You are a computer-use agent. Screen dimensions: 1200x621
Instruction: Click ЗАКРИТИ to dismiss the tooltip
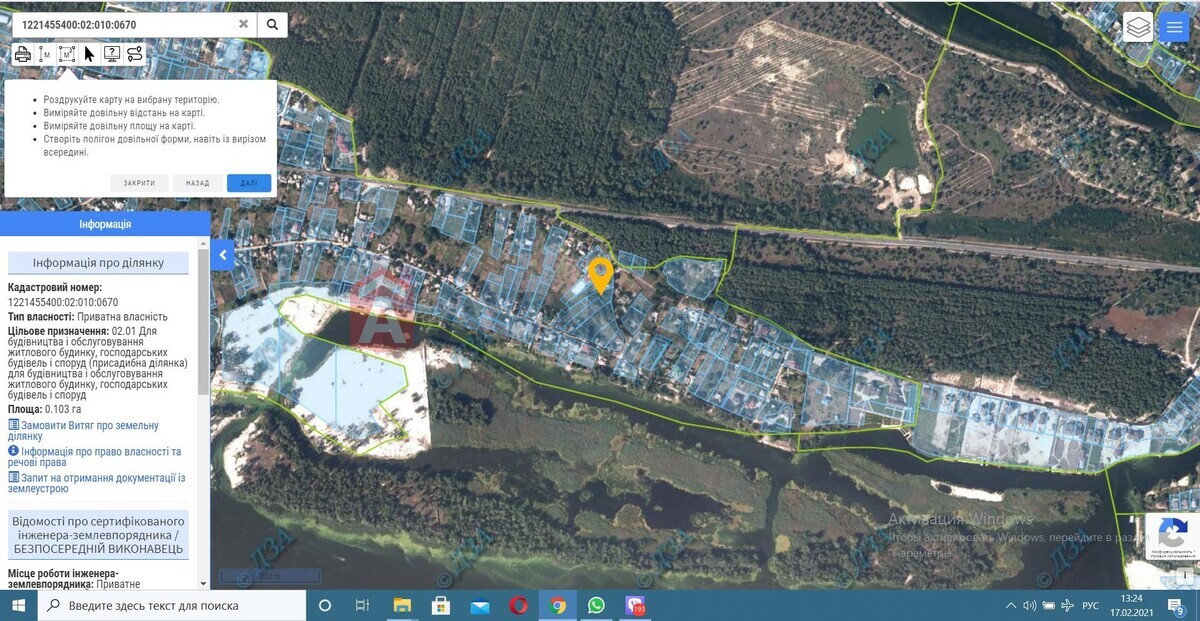coord(139,183)
